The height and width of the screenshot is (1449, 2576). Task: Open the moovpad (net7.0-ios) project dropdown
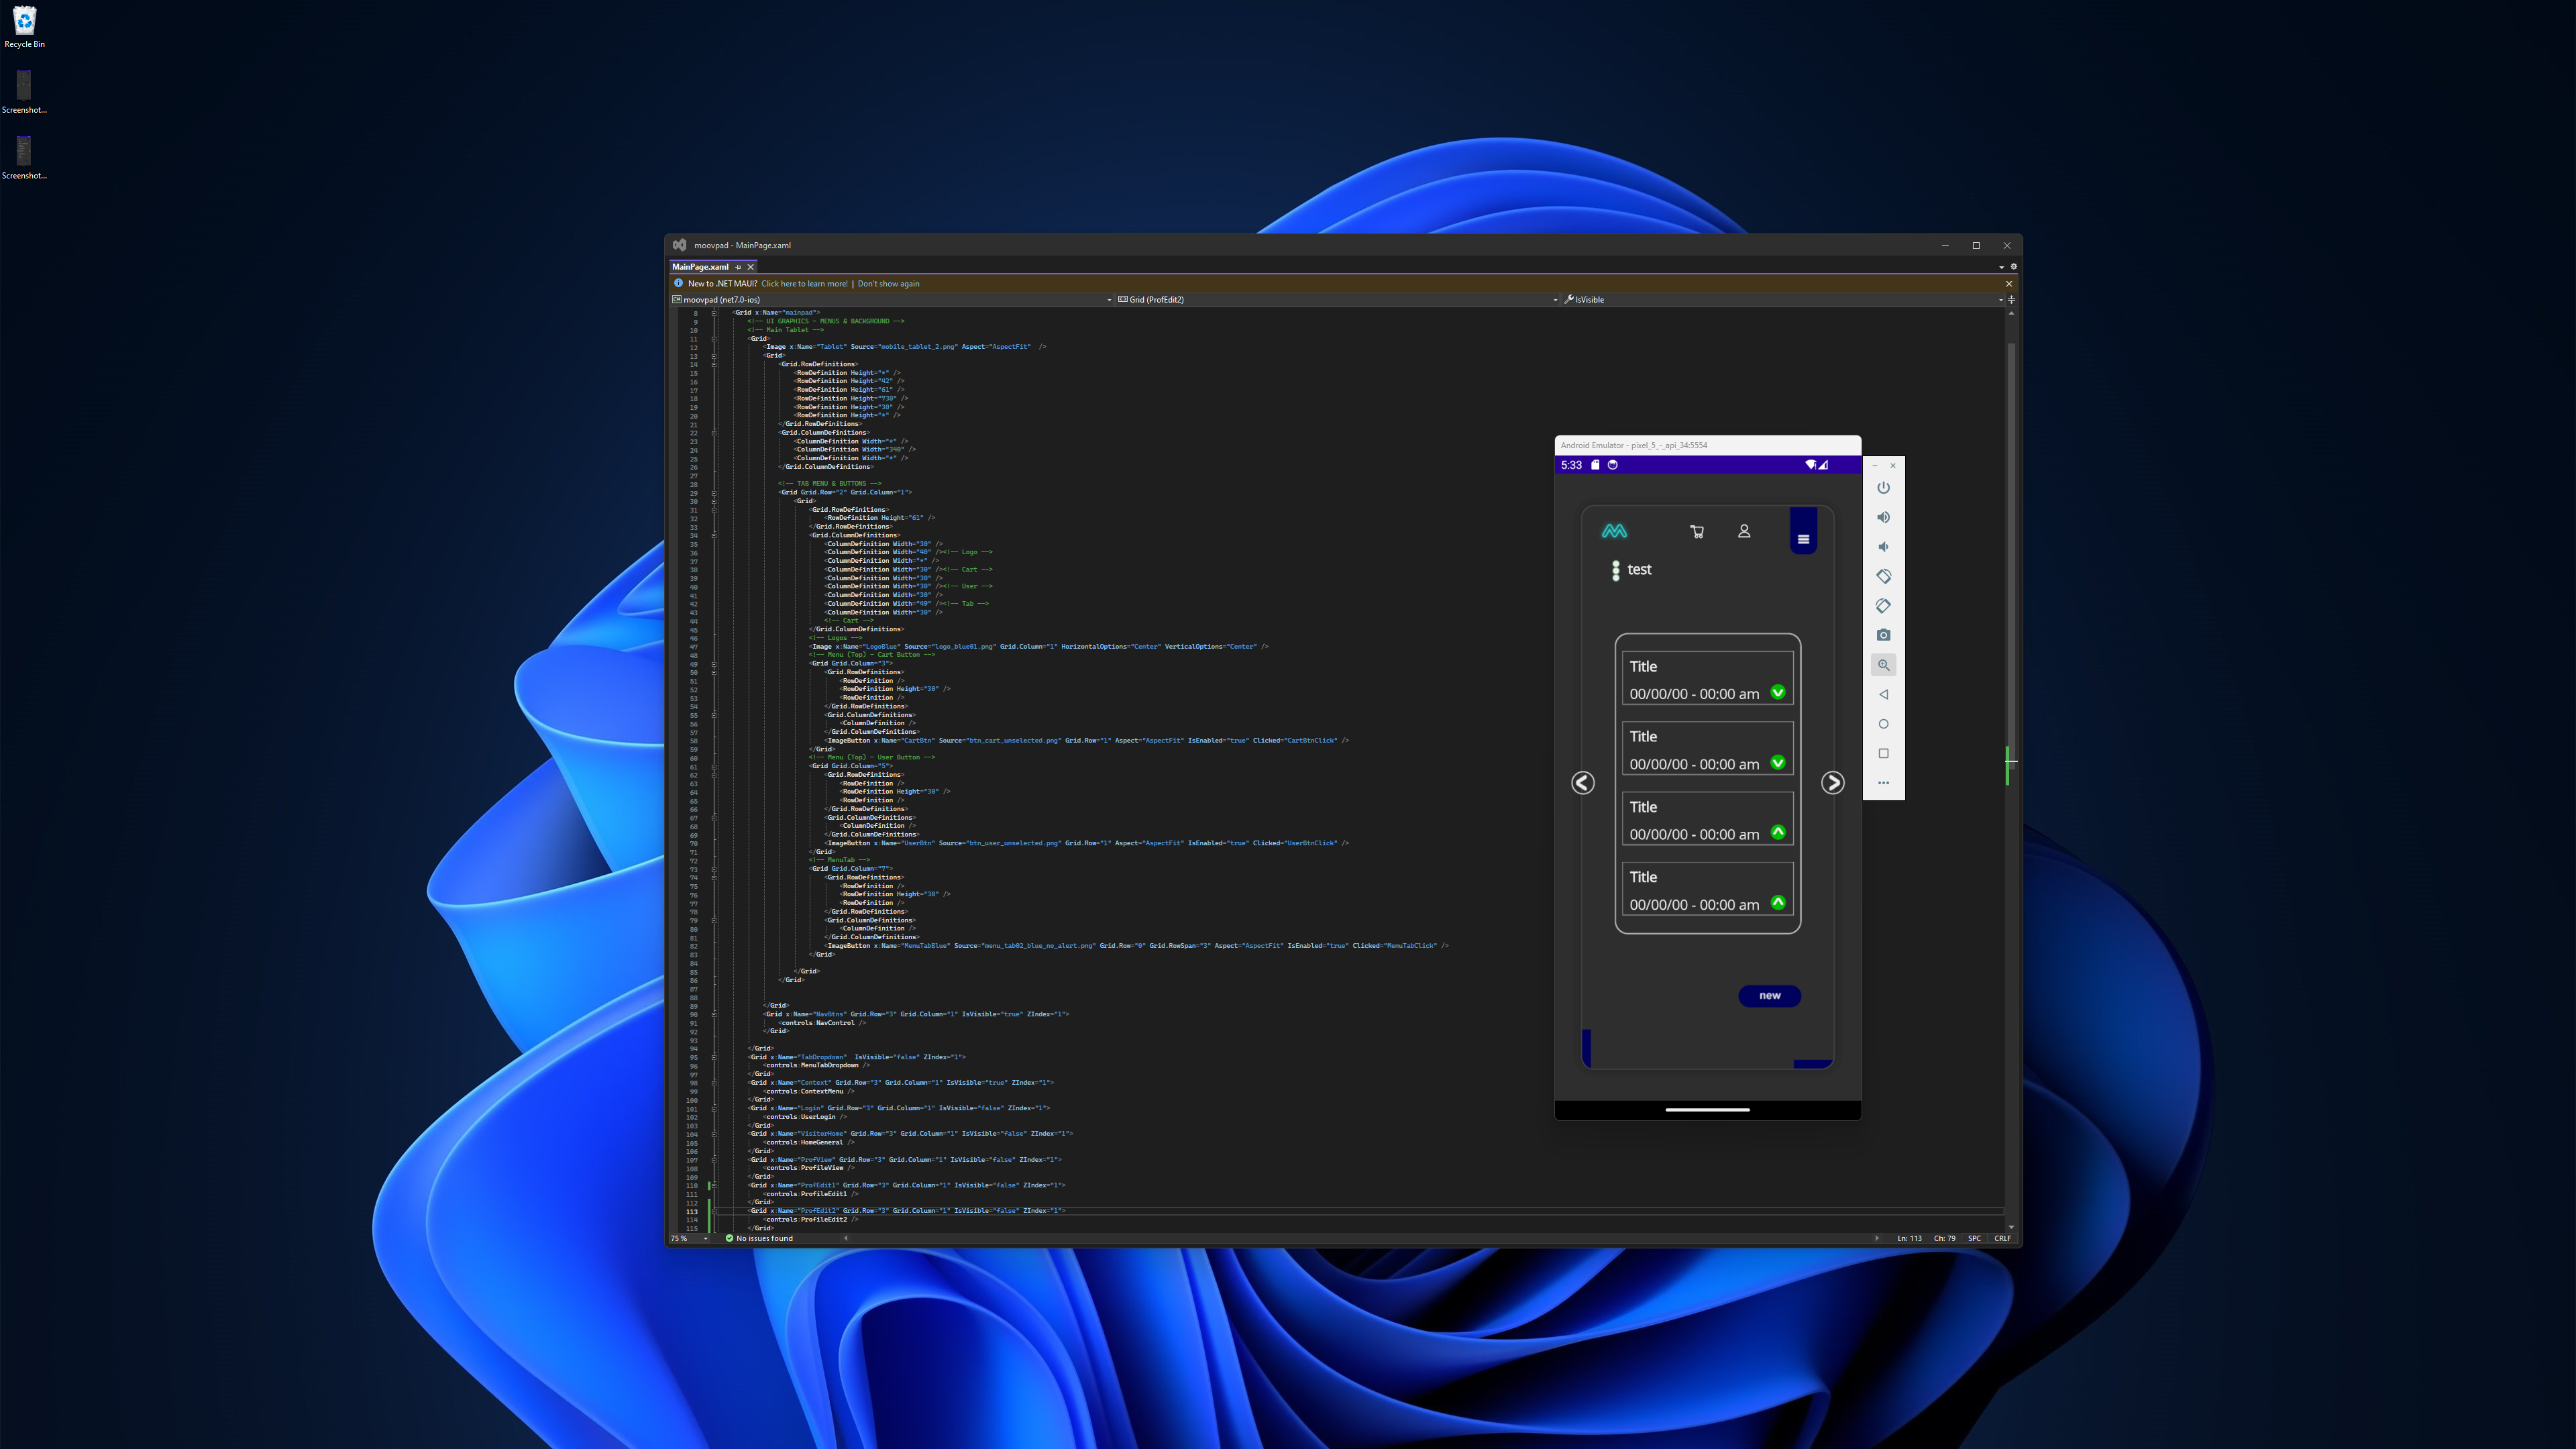pos(892,299)
